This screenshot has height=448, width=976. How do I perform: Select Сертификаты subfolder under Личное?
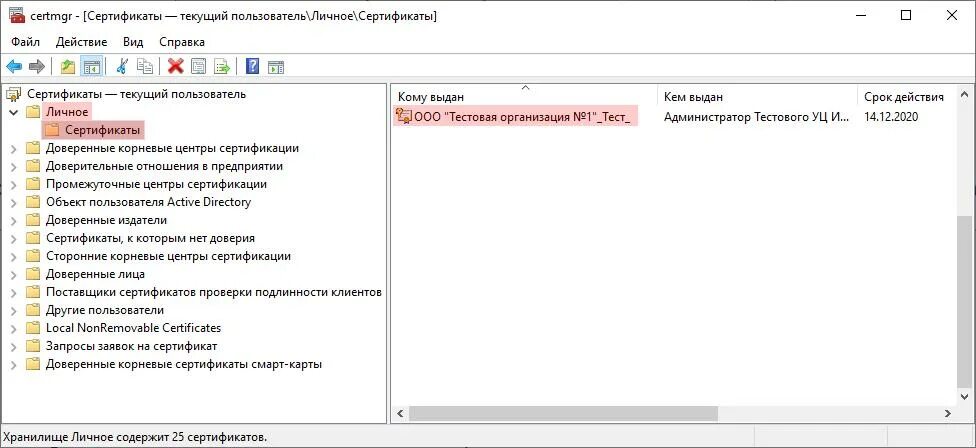click(102, 131)
